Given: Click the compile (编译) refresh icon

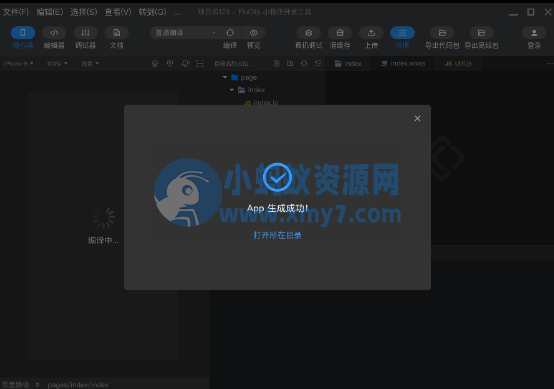Looking at the screenshot, I should point(230,33).
